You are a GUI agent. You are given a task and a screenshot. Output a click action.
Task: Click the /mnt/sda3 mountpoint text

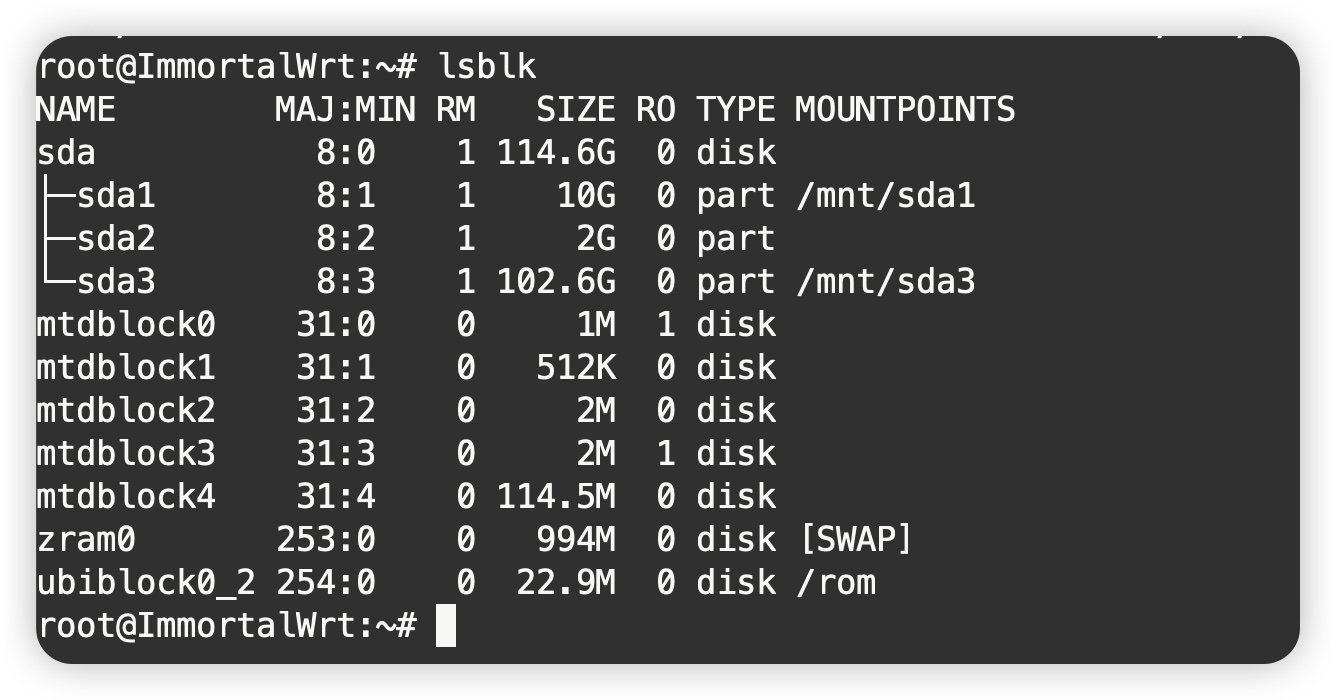point(885,282)
